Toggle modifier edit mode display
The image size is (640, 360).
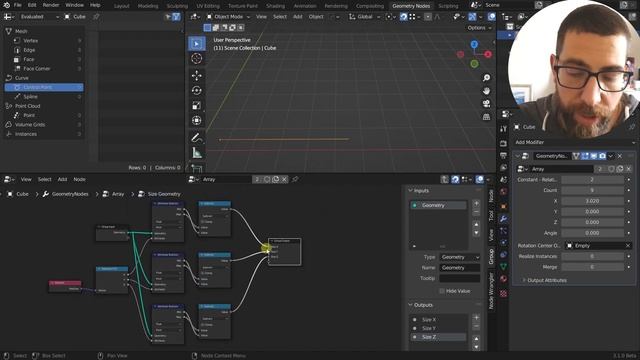(x=585, y=156)
